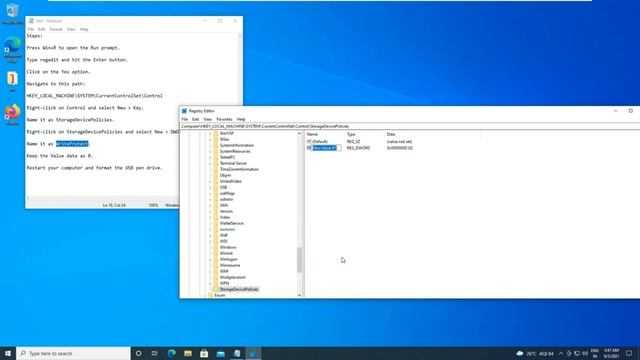Screen dimensions: 640x360
Task: Click the tree scrollbar up arrow
Action: click(x=300, y=133)
